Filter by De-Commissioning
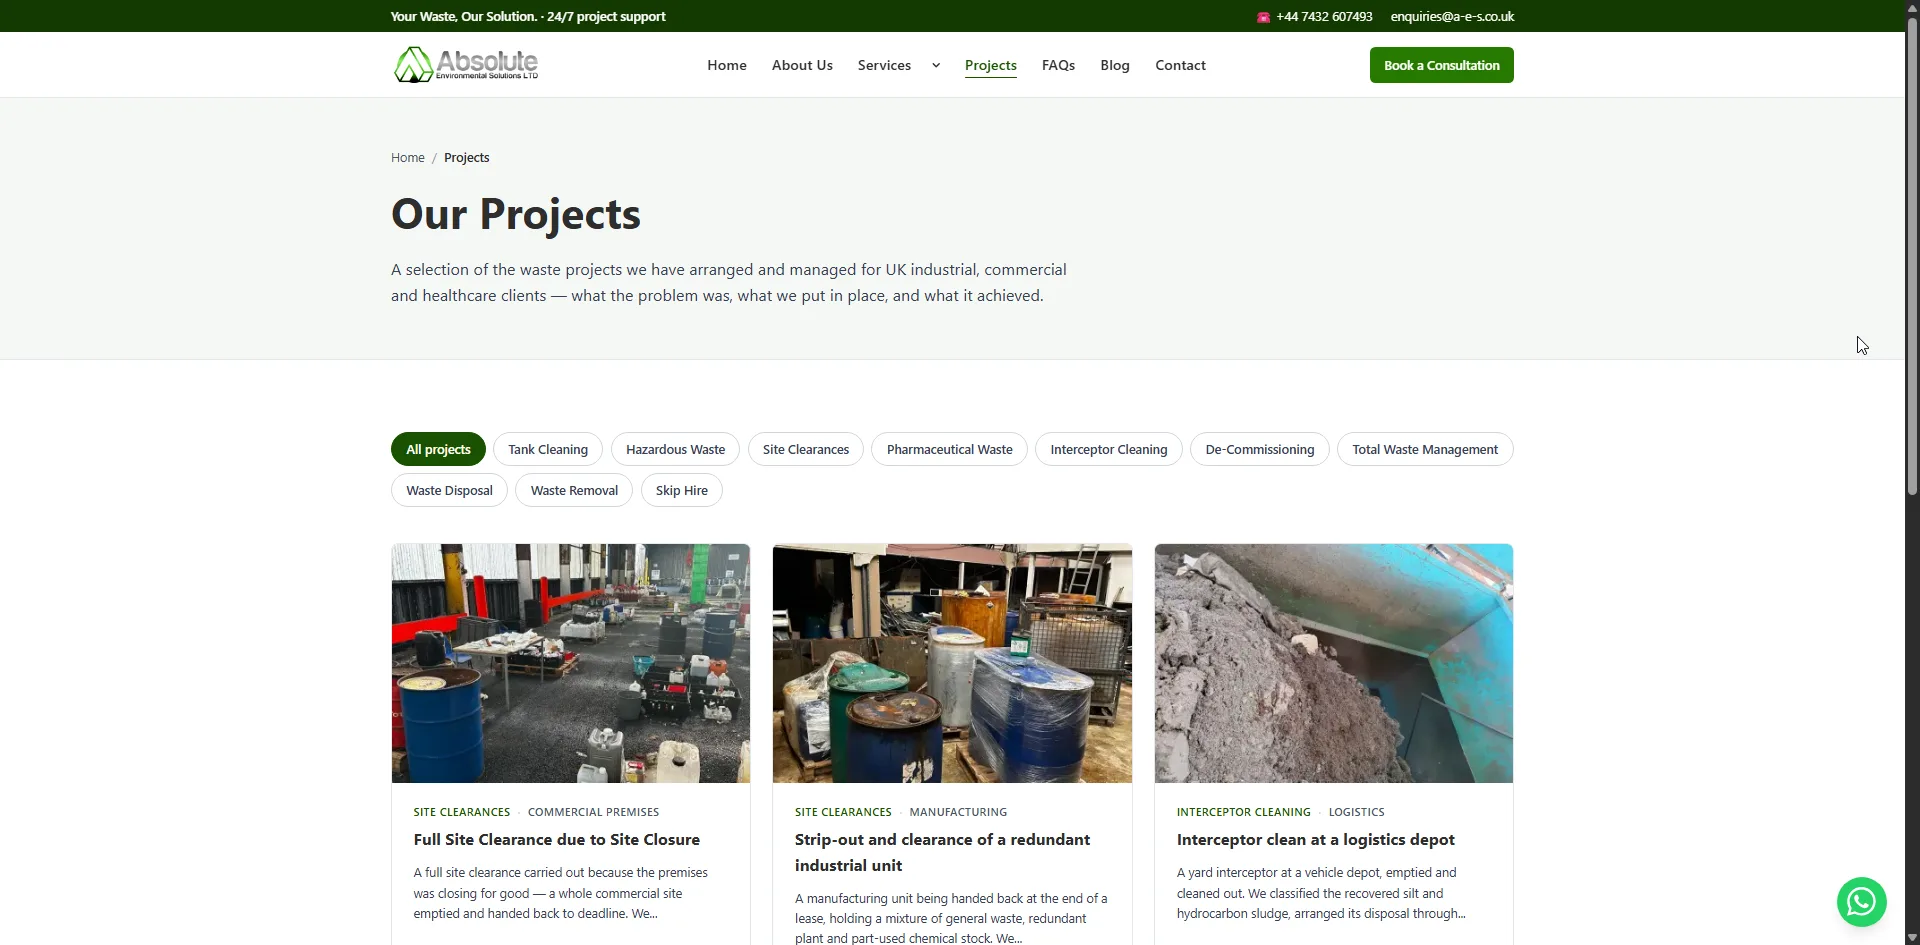This screenshot has height=945, width=1920. [1260, 450]
